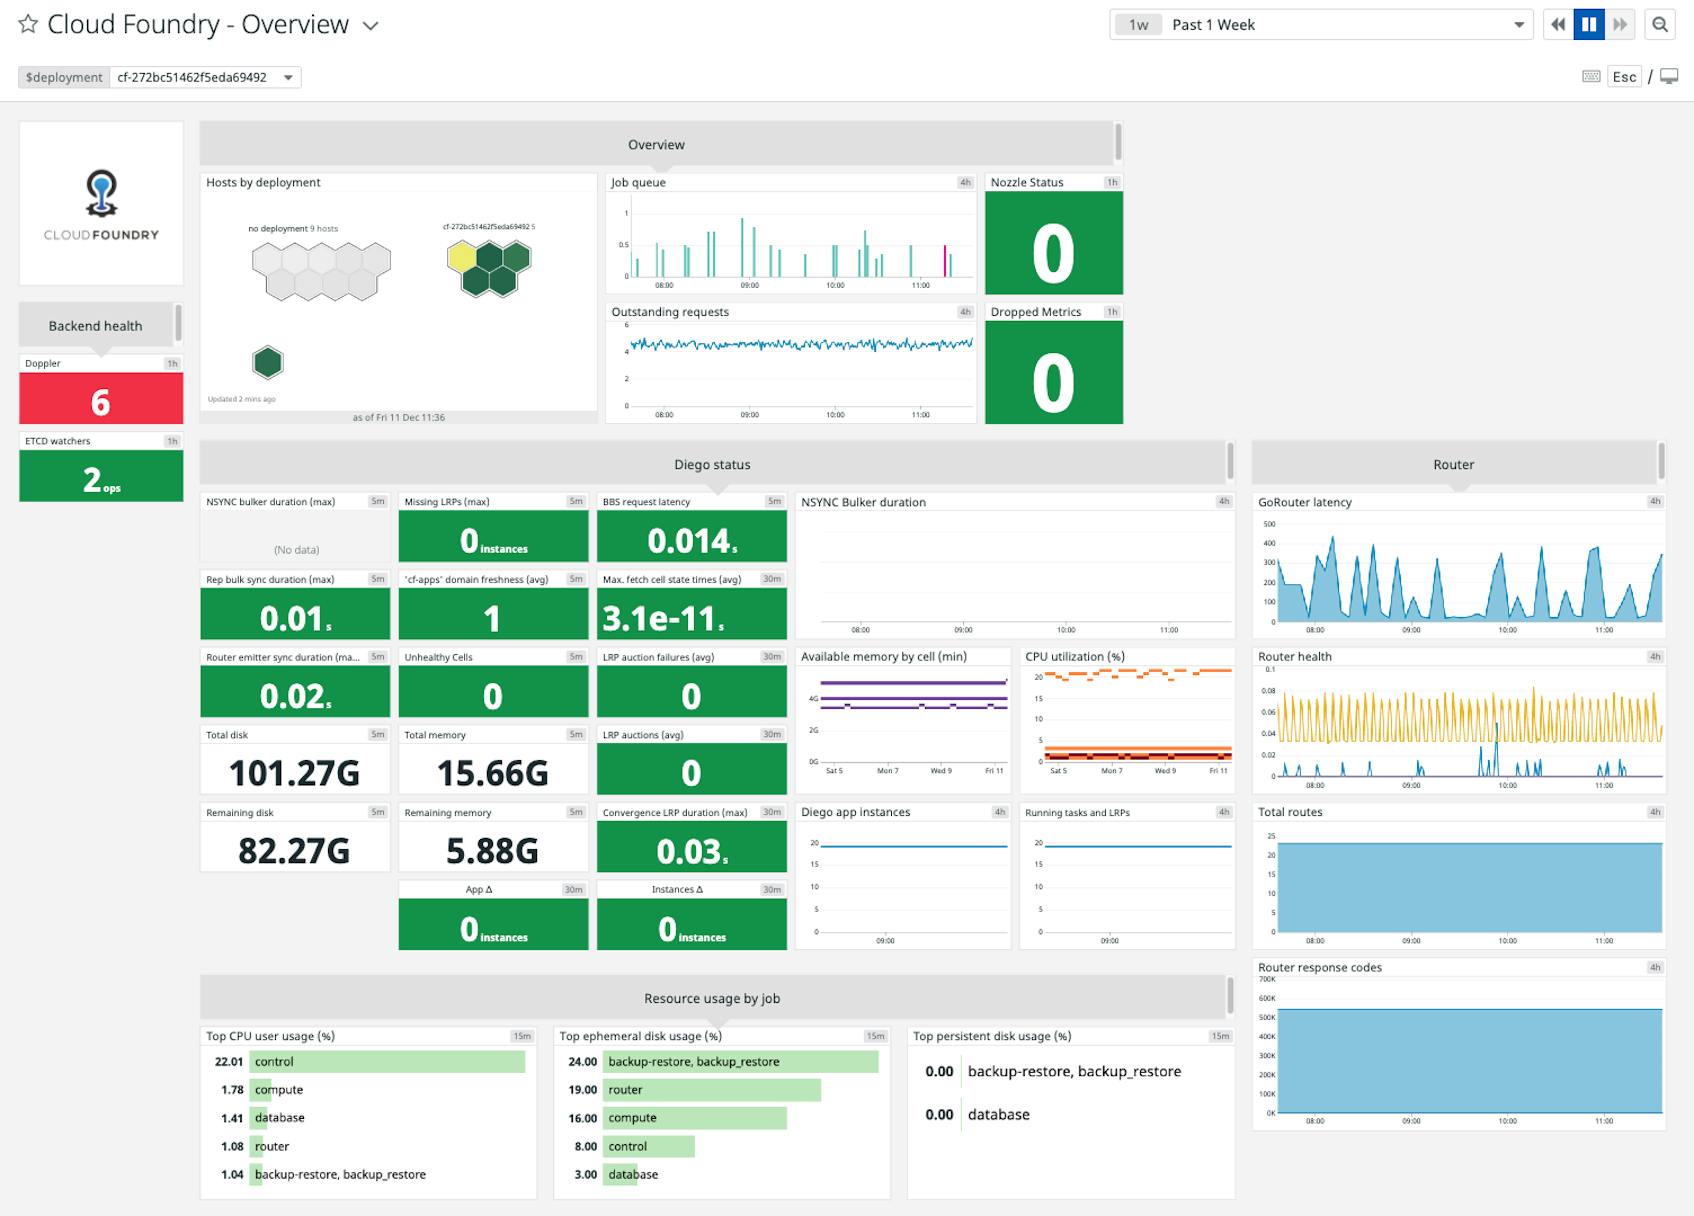The width and height of the screenshot is (1694, 1216).
Task: Step the time range forward
Action: click(1618, 24)
